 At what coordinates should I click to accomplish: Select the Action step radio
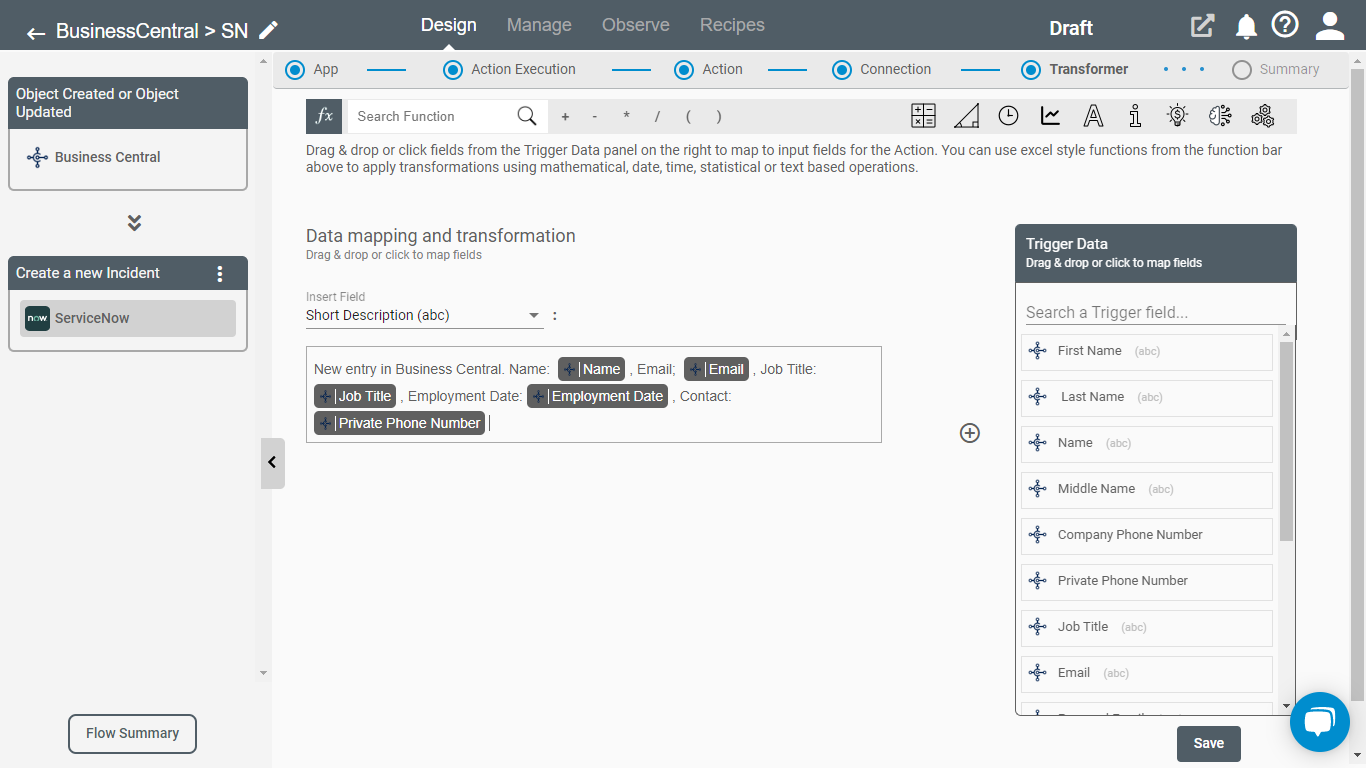tap(683, 70)
